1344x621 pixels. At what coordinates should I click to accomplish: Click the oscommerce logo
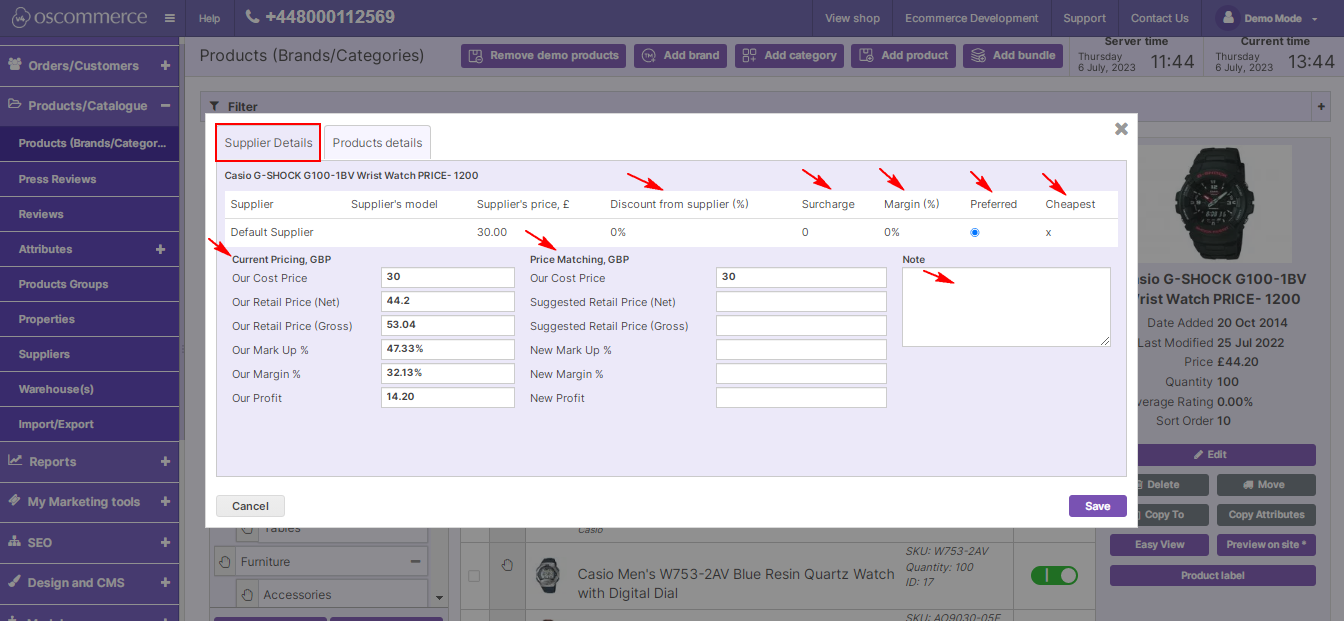point(79,18)
